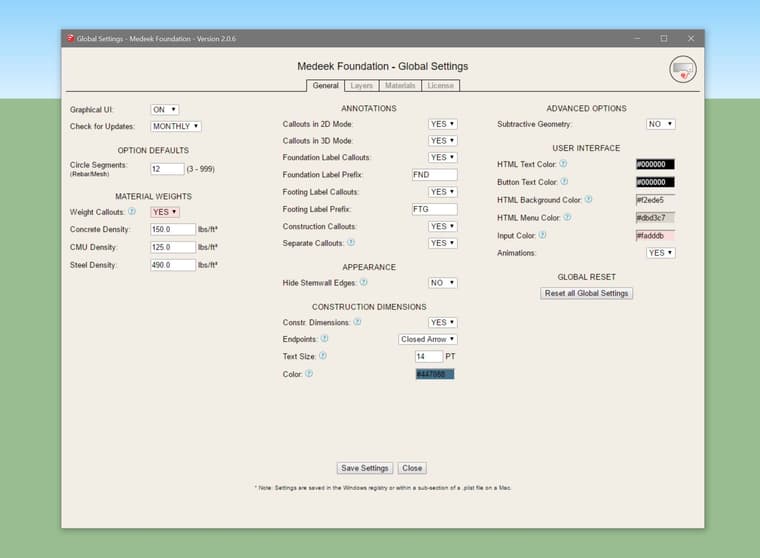
Task: Toggle the Hide Stemwall Edges dropdown
Action: [x=442, y=283]
